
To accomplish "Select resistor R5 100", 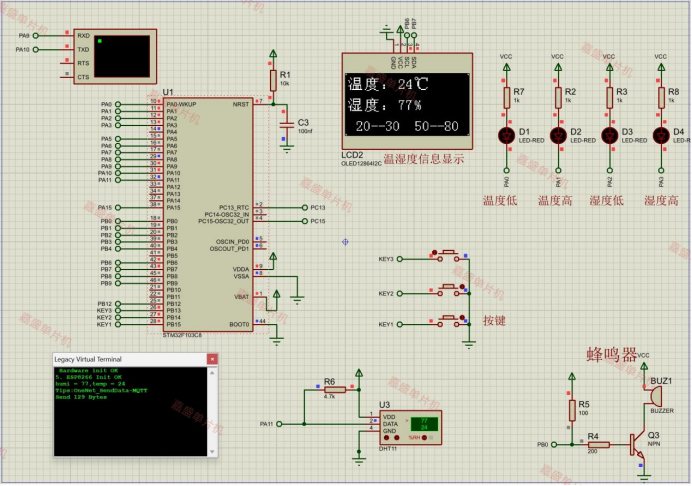I will click(572, 410).
